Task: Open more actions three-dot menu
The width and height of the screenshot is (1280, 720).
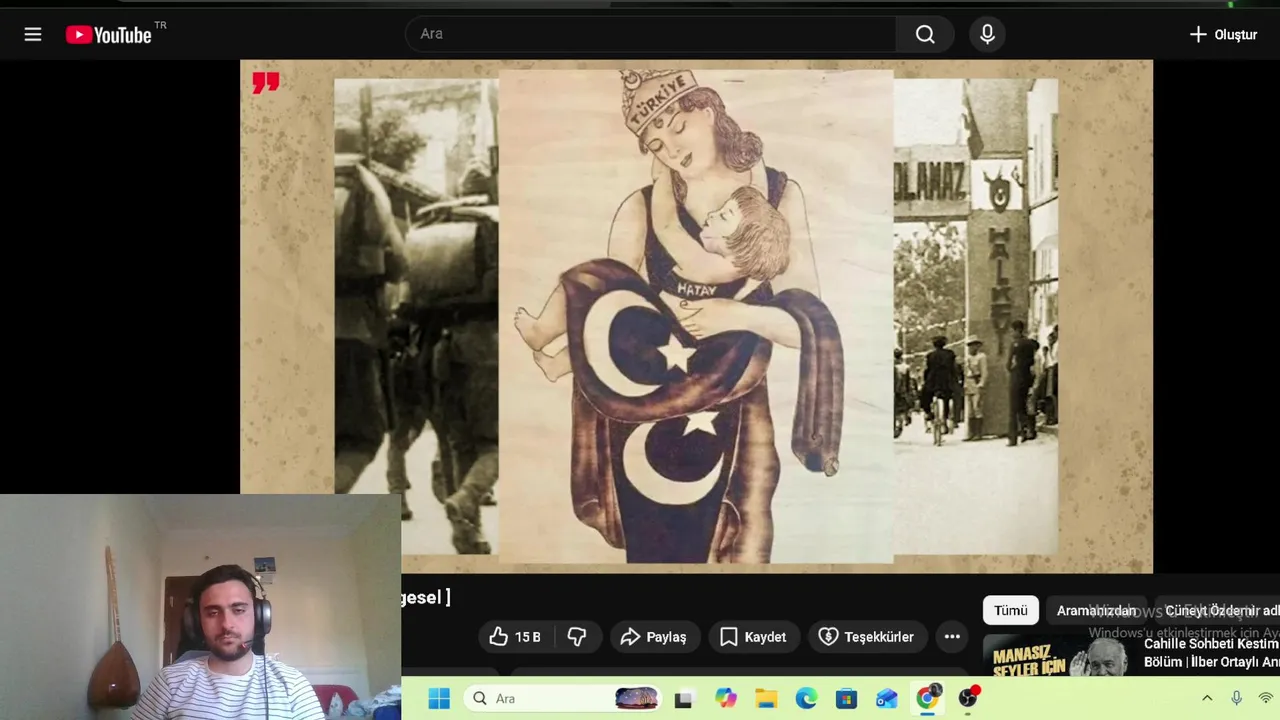Action: coord(952,637)
